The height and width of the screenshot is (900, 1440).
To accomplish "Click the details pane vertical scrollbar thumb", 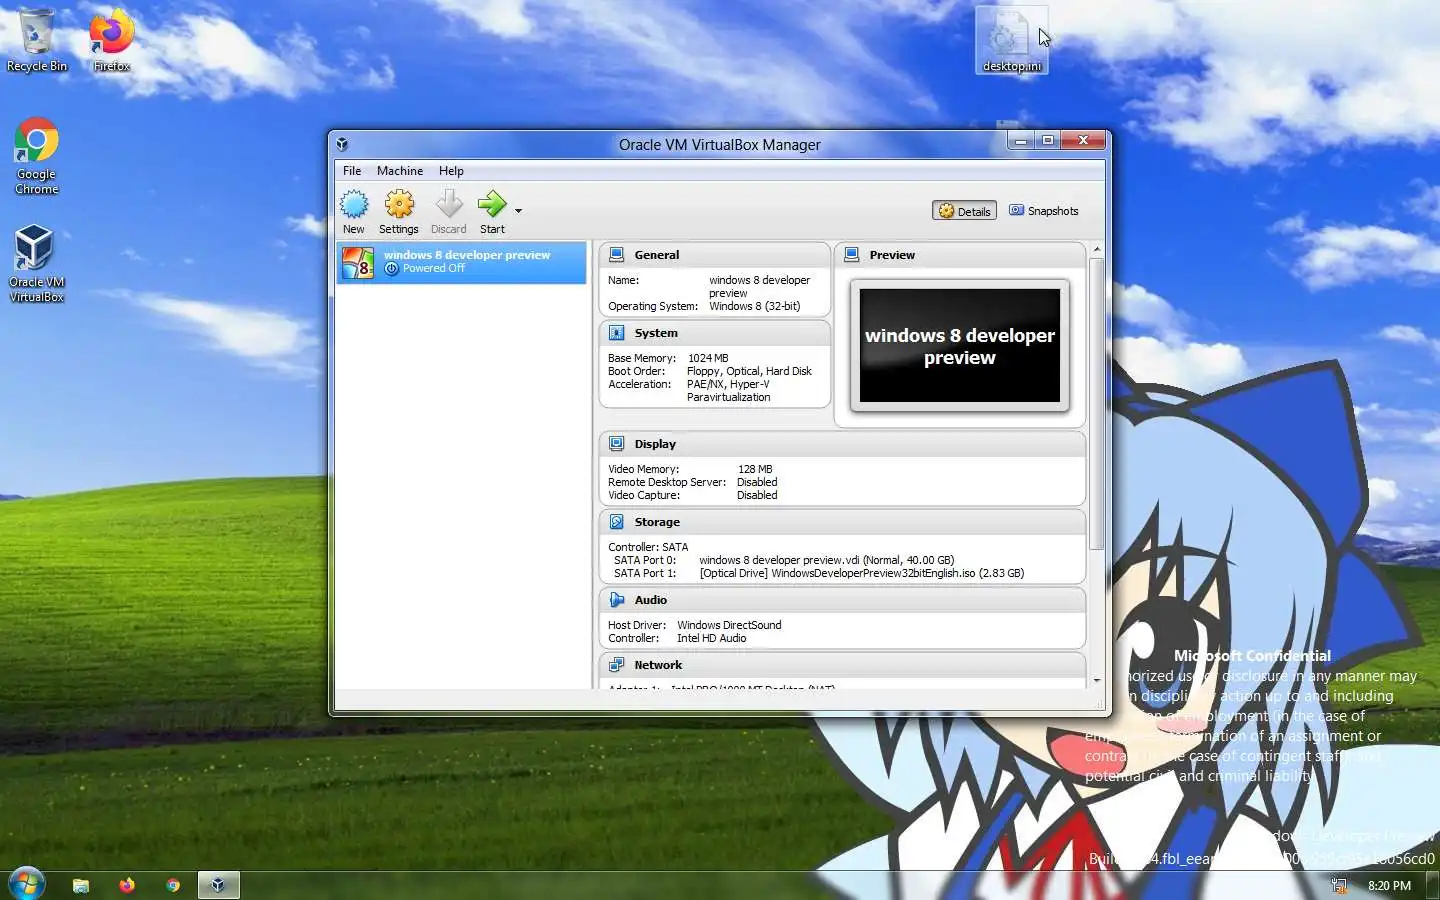I will pos(1097,404).
